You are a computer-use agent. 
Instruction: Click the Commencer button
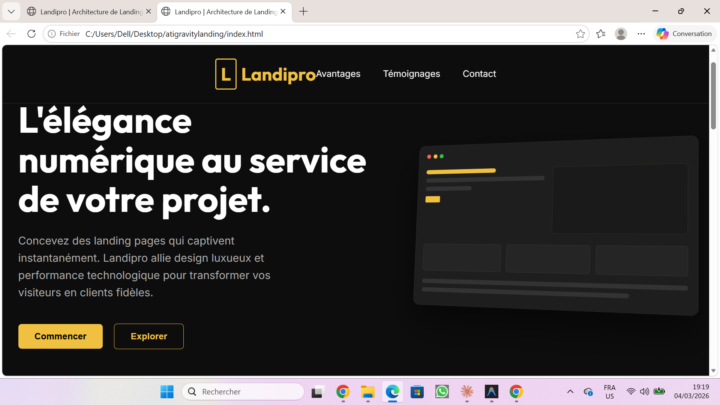point(61,336)
